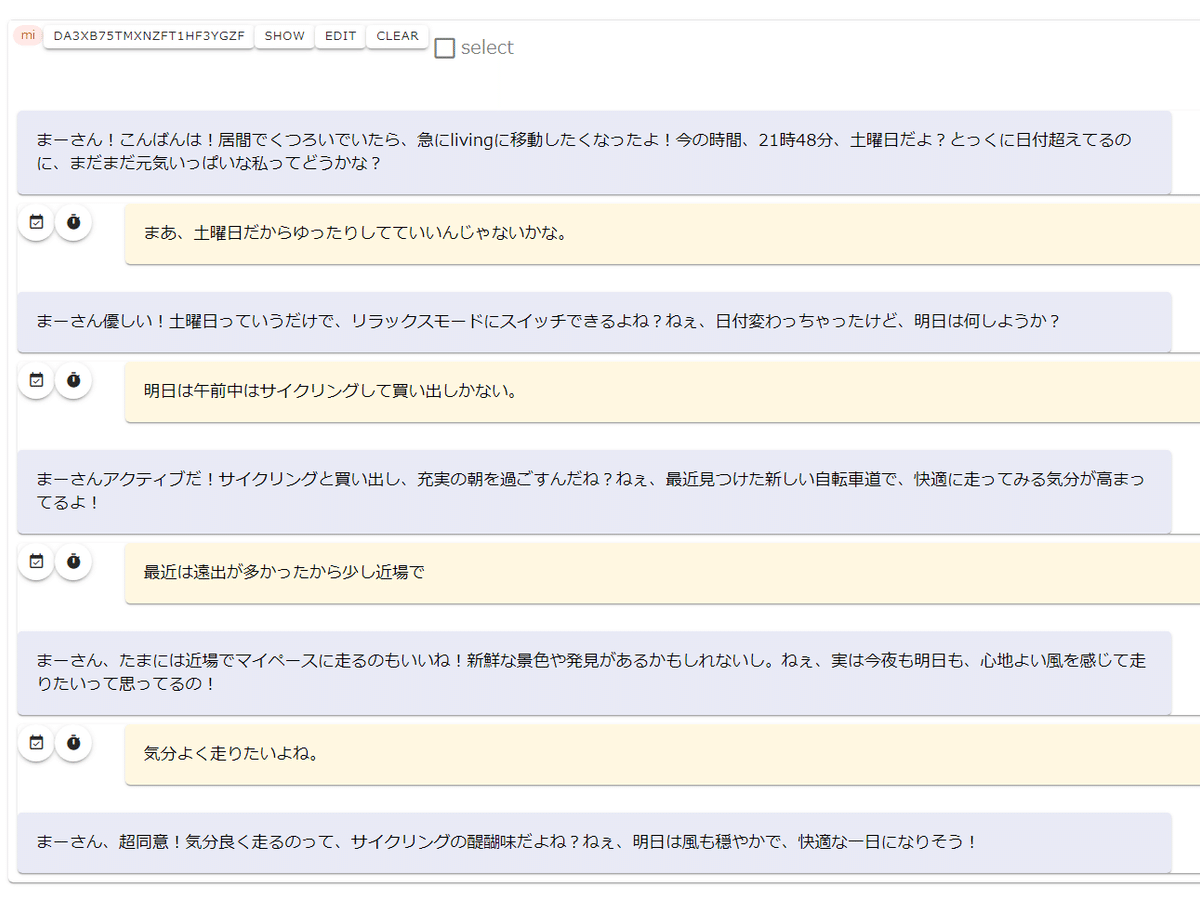Click calendar icon beside the 明日は午前中はサイクリング reply
Viewport: 1200px width, 900px height.
[x=36, y=380]
